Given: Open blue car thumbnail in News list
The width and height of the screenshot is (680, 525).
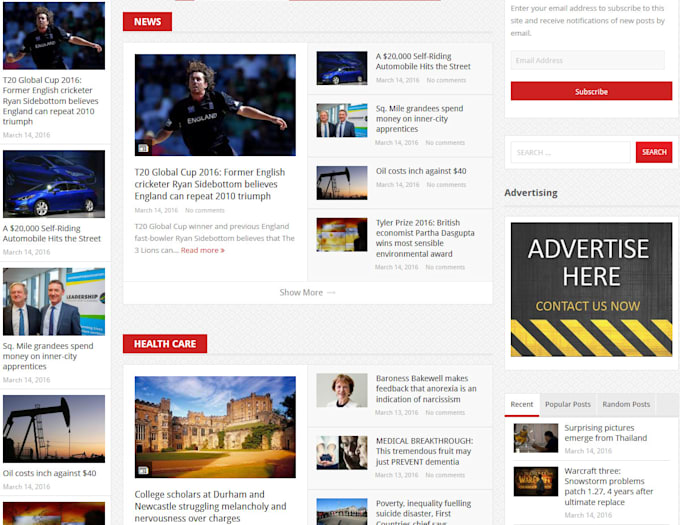Looking at the screenshot, I should point(342,68).
